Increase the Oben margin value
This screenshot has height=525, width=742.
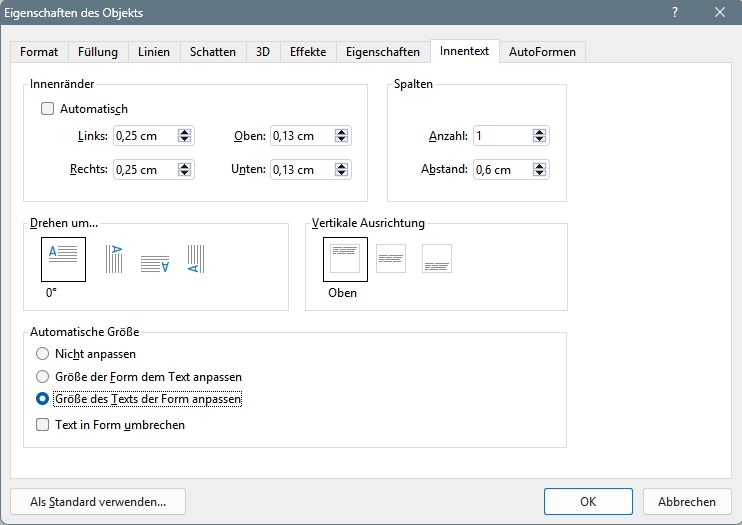[x=342, y=132]
